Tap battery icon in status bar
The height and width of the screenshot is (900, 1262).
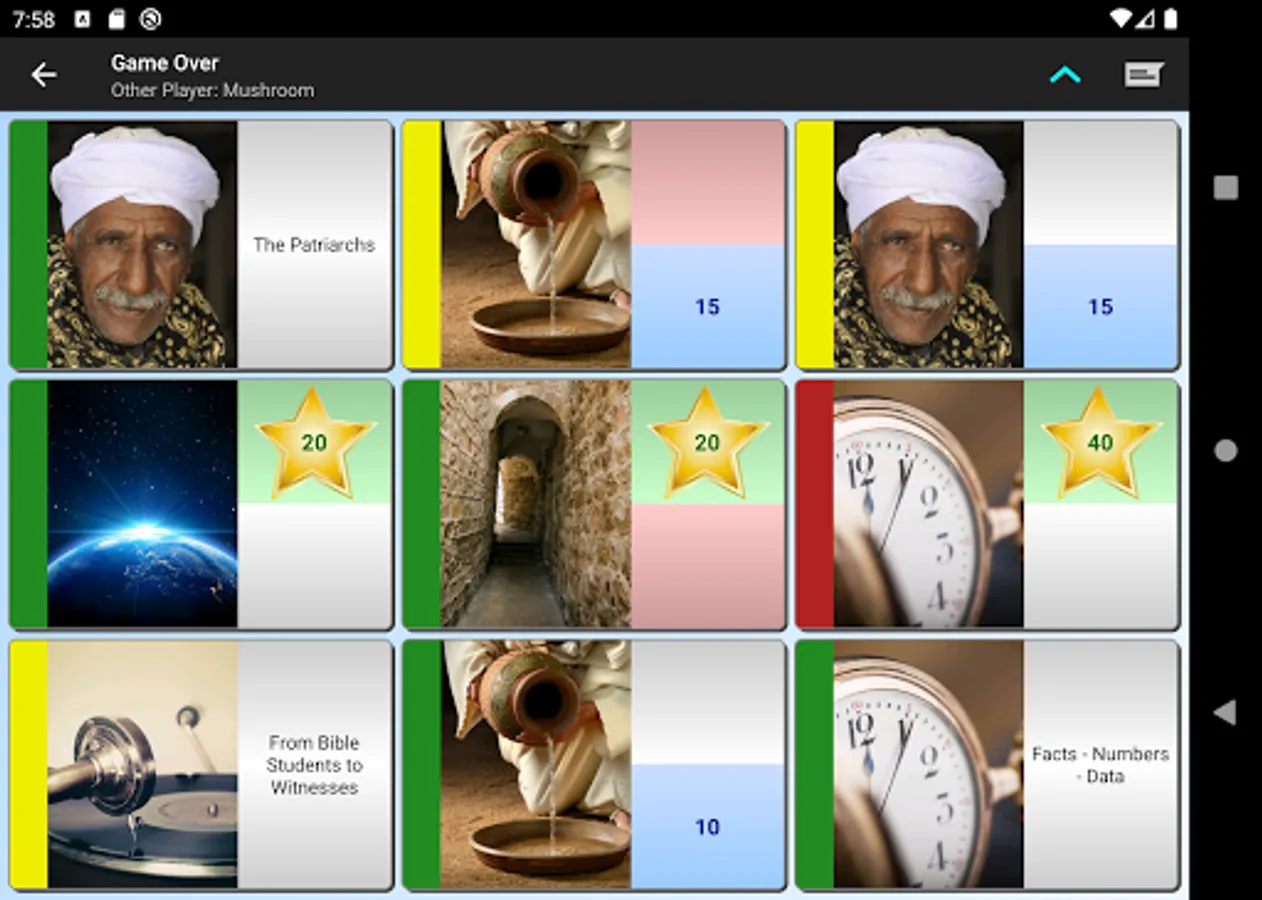click(1170, 18)
